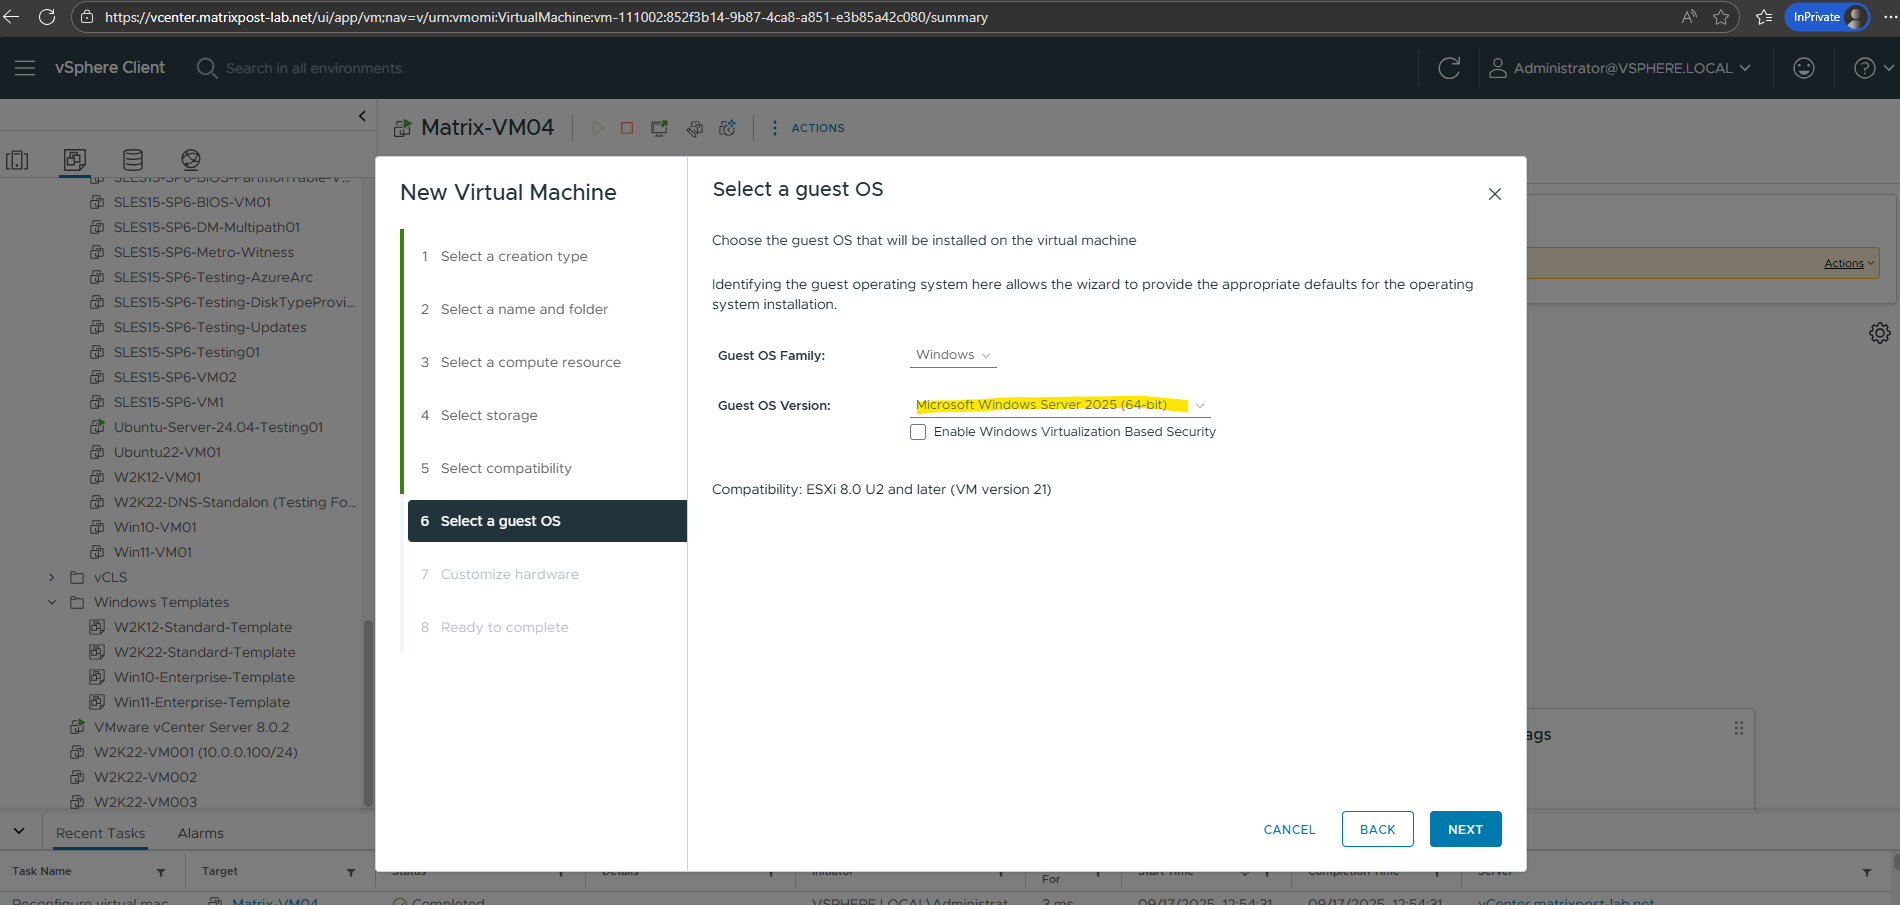
Task: Click the Search in all environments field
Action: tap(313, 68)
